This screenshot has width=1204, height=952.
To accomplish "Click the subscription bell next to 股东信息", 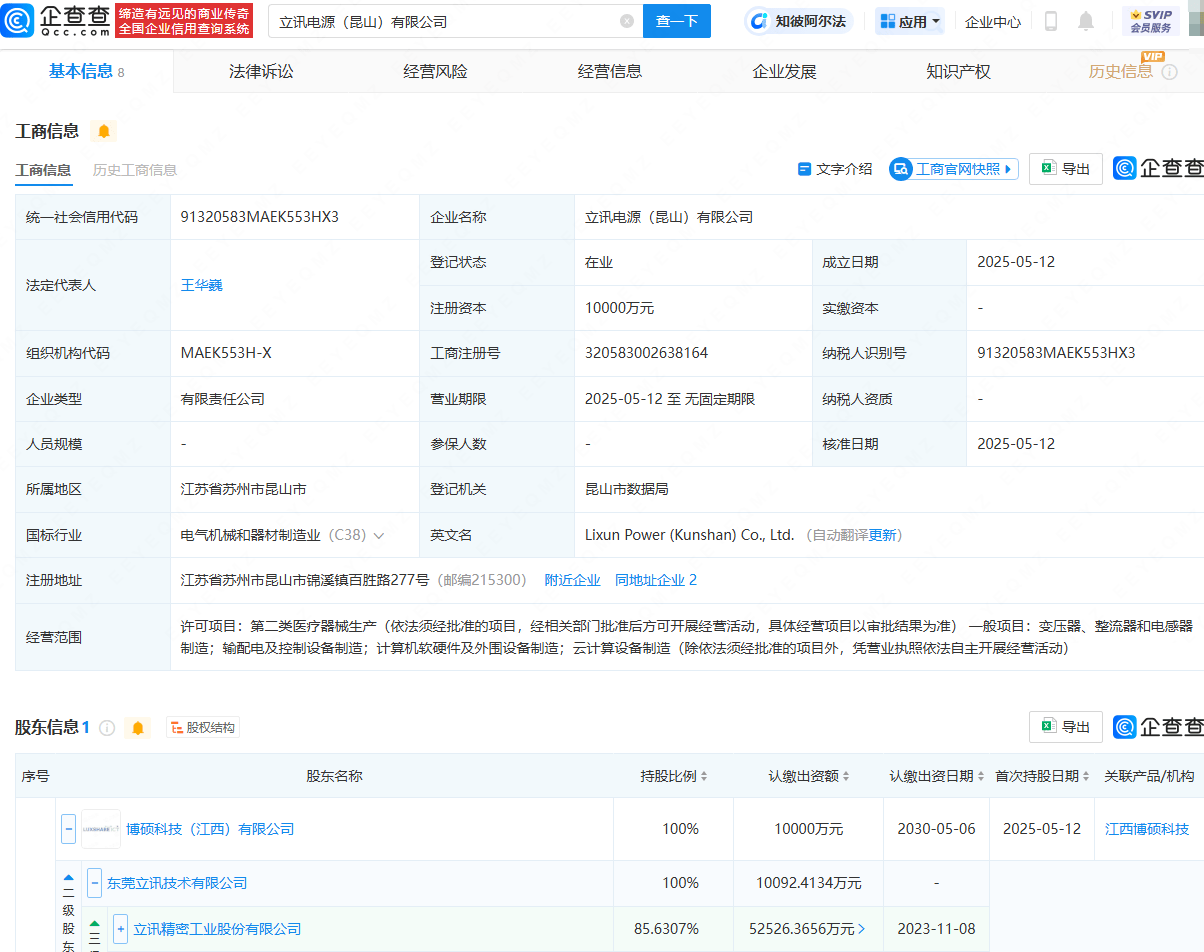I will [138, 727].
